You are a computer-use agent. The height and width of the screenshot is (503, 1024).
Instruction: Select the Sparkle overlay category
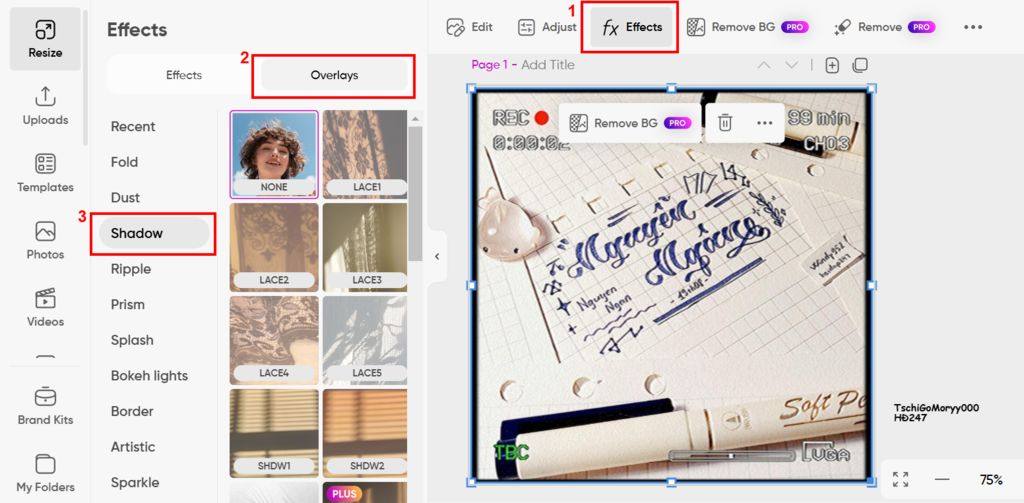135,483
